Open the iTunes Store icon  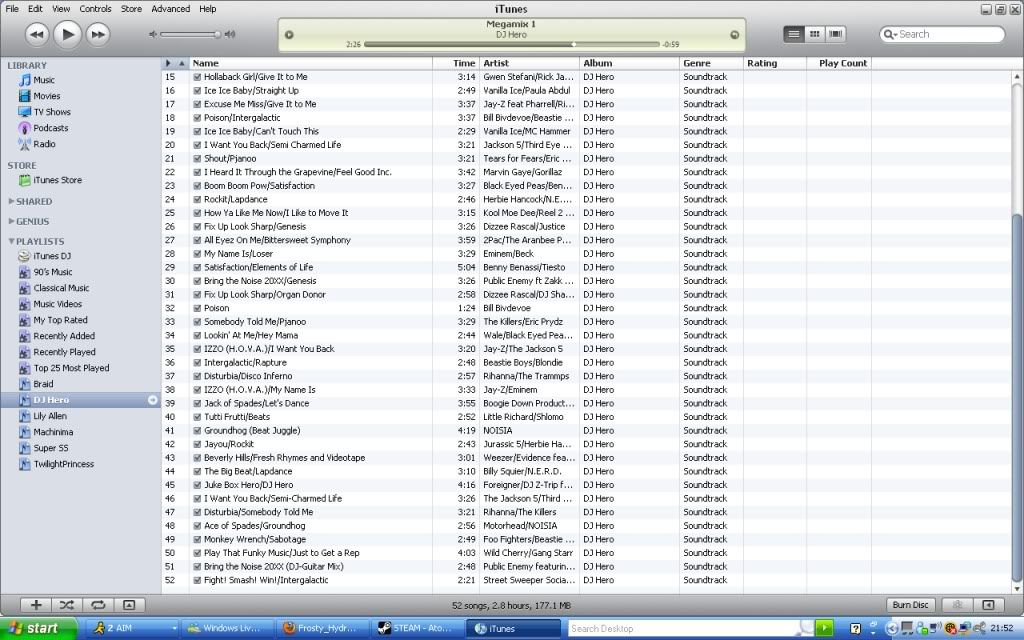(x=25, y=180)
